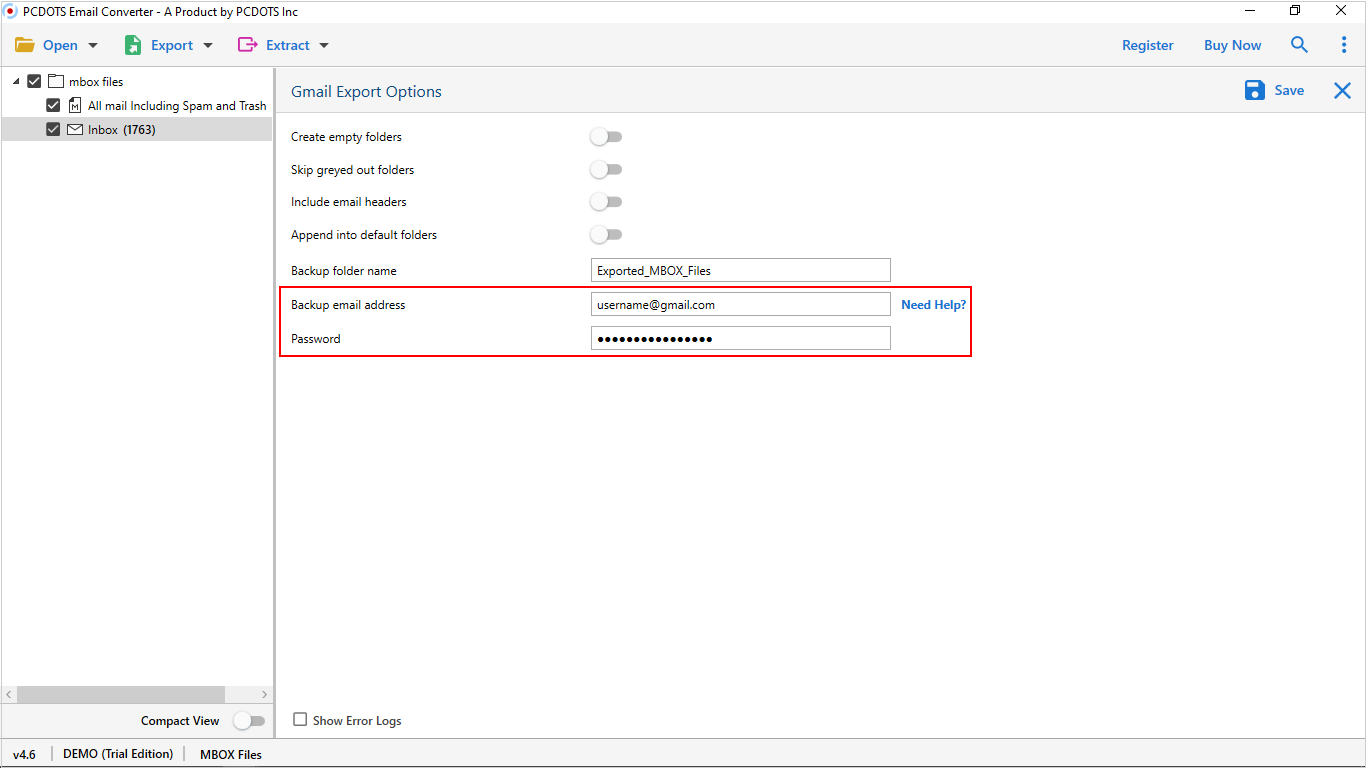Enable Include email headers switch
The width and height of the screenshot is (1366, 768).
[x=606, y=202]
